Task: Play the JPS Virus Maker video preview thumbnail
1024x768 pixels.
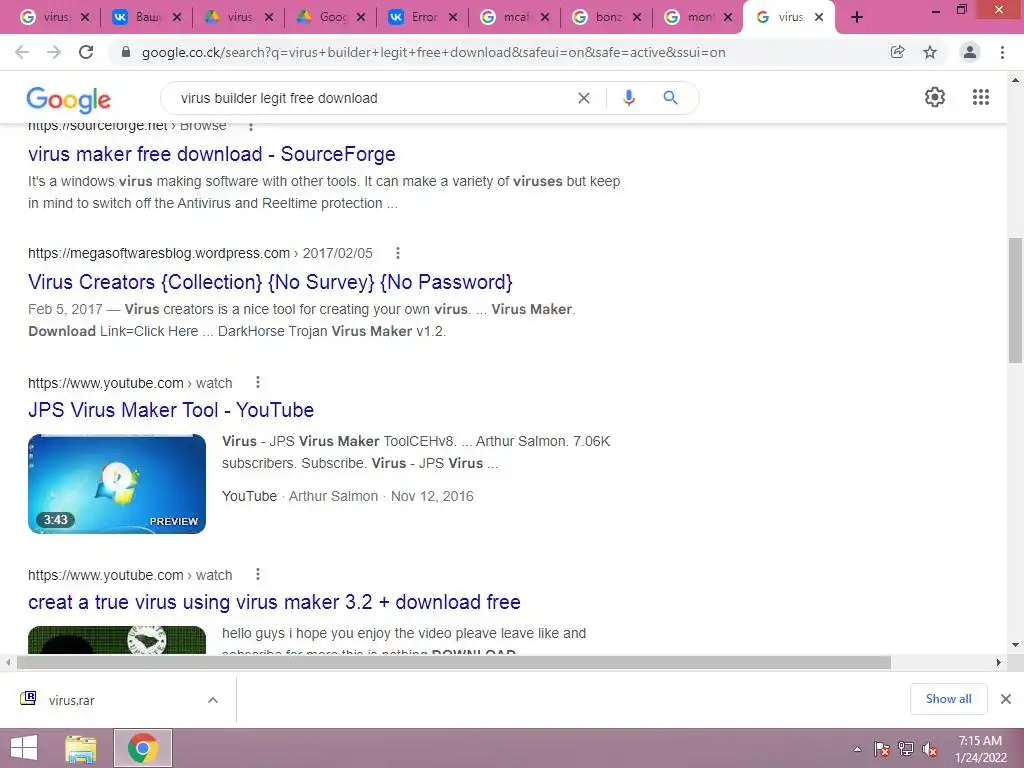Action: (x=117, y=484)
